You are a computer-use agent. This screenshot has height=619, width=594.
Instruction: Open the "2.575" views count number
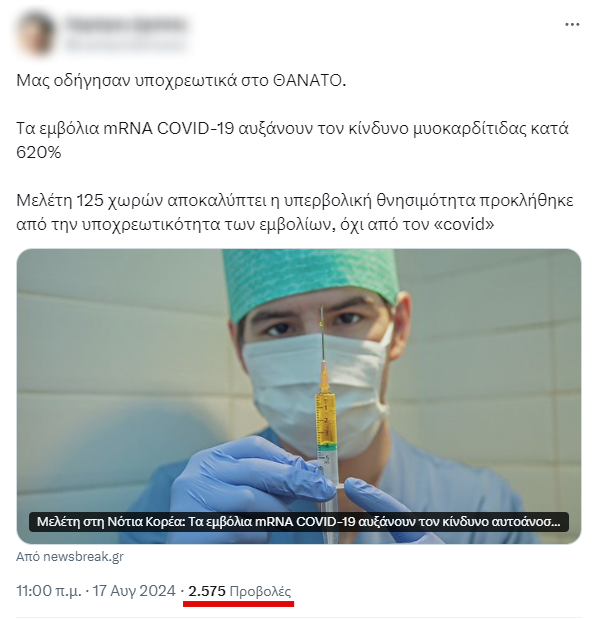pos(207,591)
